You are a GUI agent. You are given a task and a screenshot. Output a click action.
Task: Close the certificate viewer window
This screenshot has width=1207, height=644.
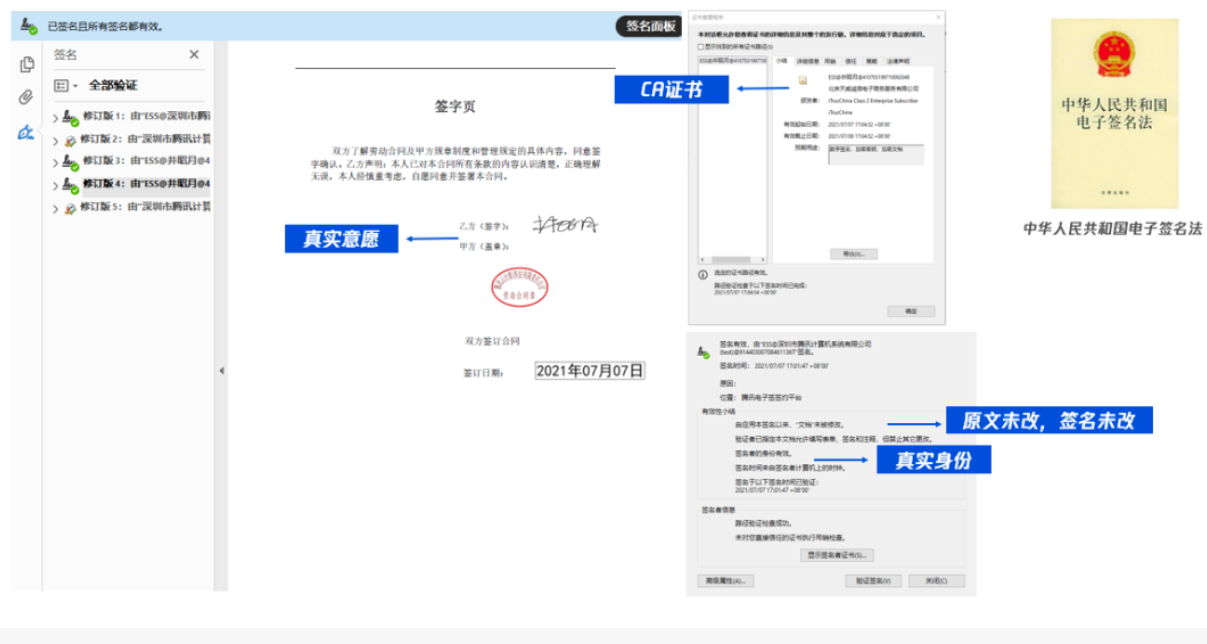[x=938, y=18]
